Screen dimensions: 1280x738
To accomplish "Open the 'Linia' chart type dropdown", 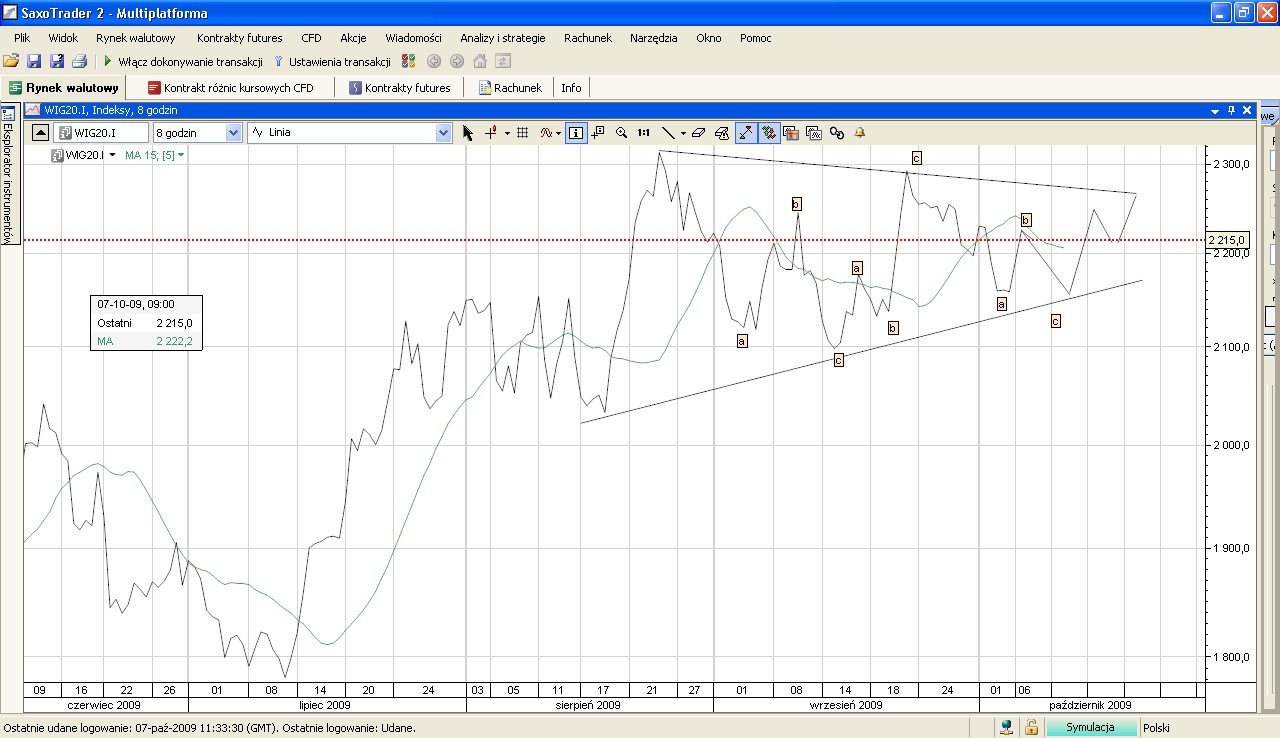I will [x=443, y=133].
